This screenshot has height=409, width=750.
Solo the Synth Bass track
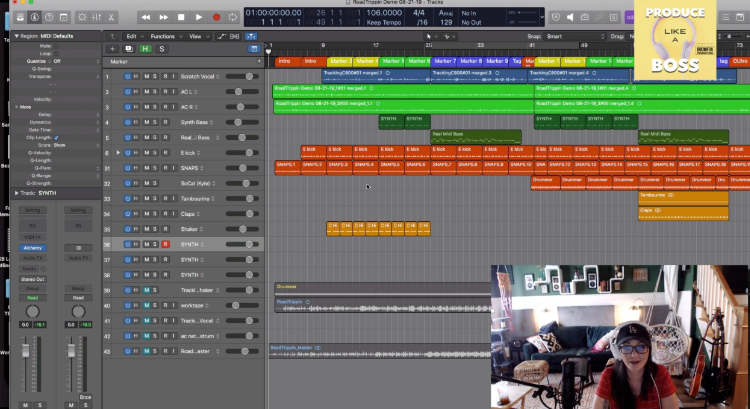tap(155, 122)
